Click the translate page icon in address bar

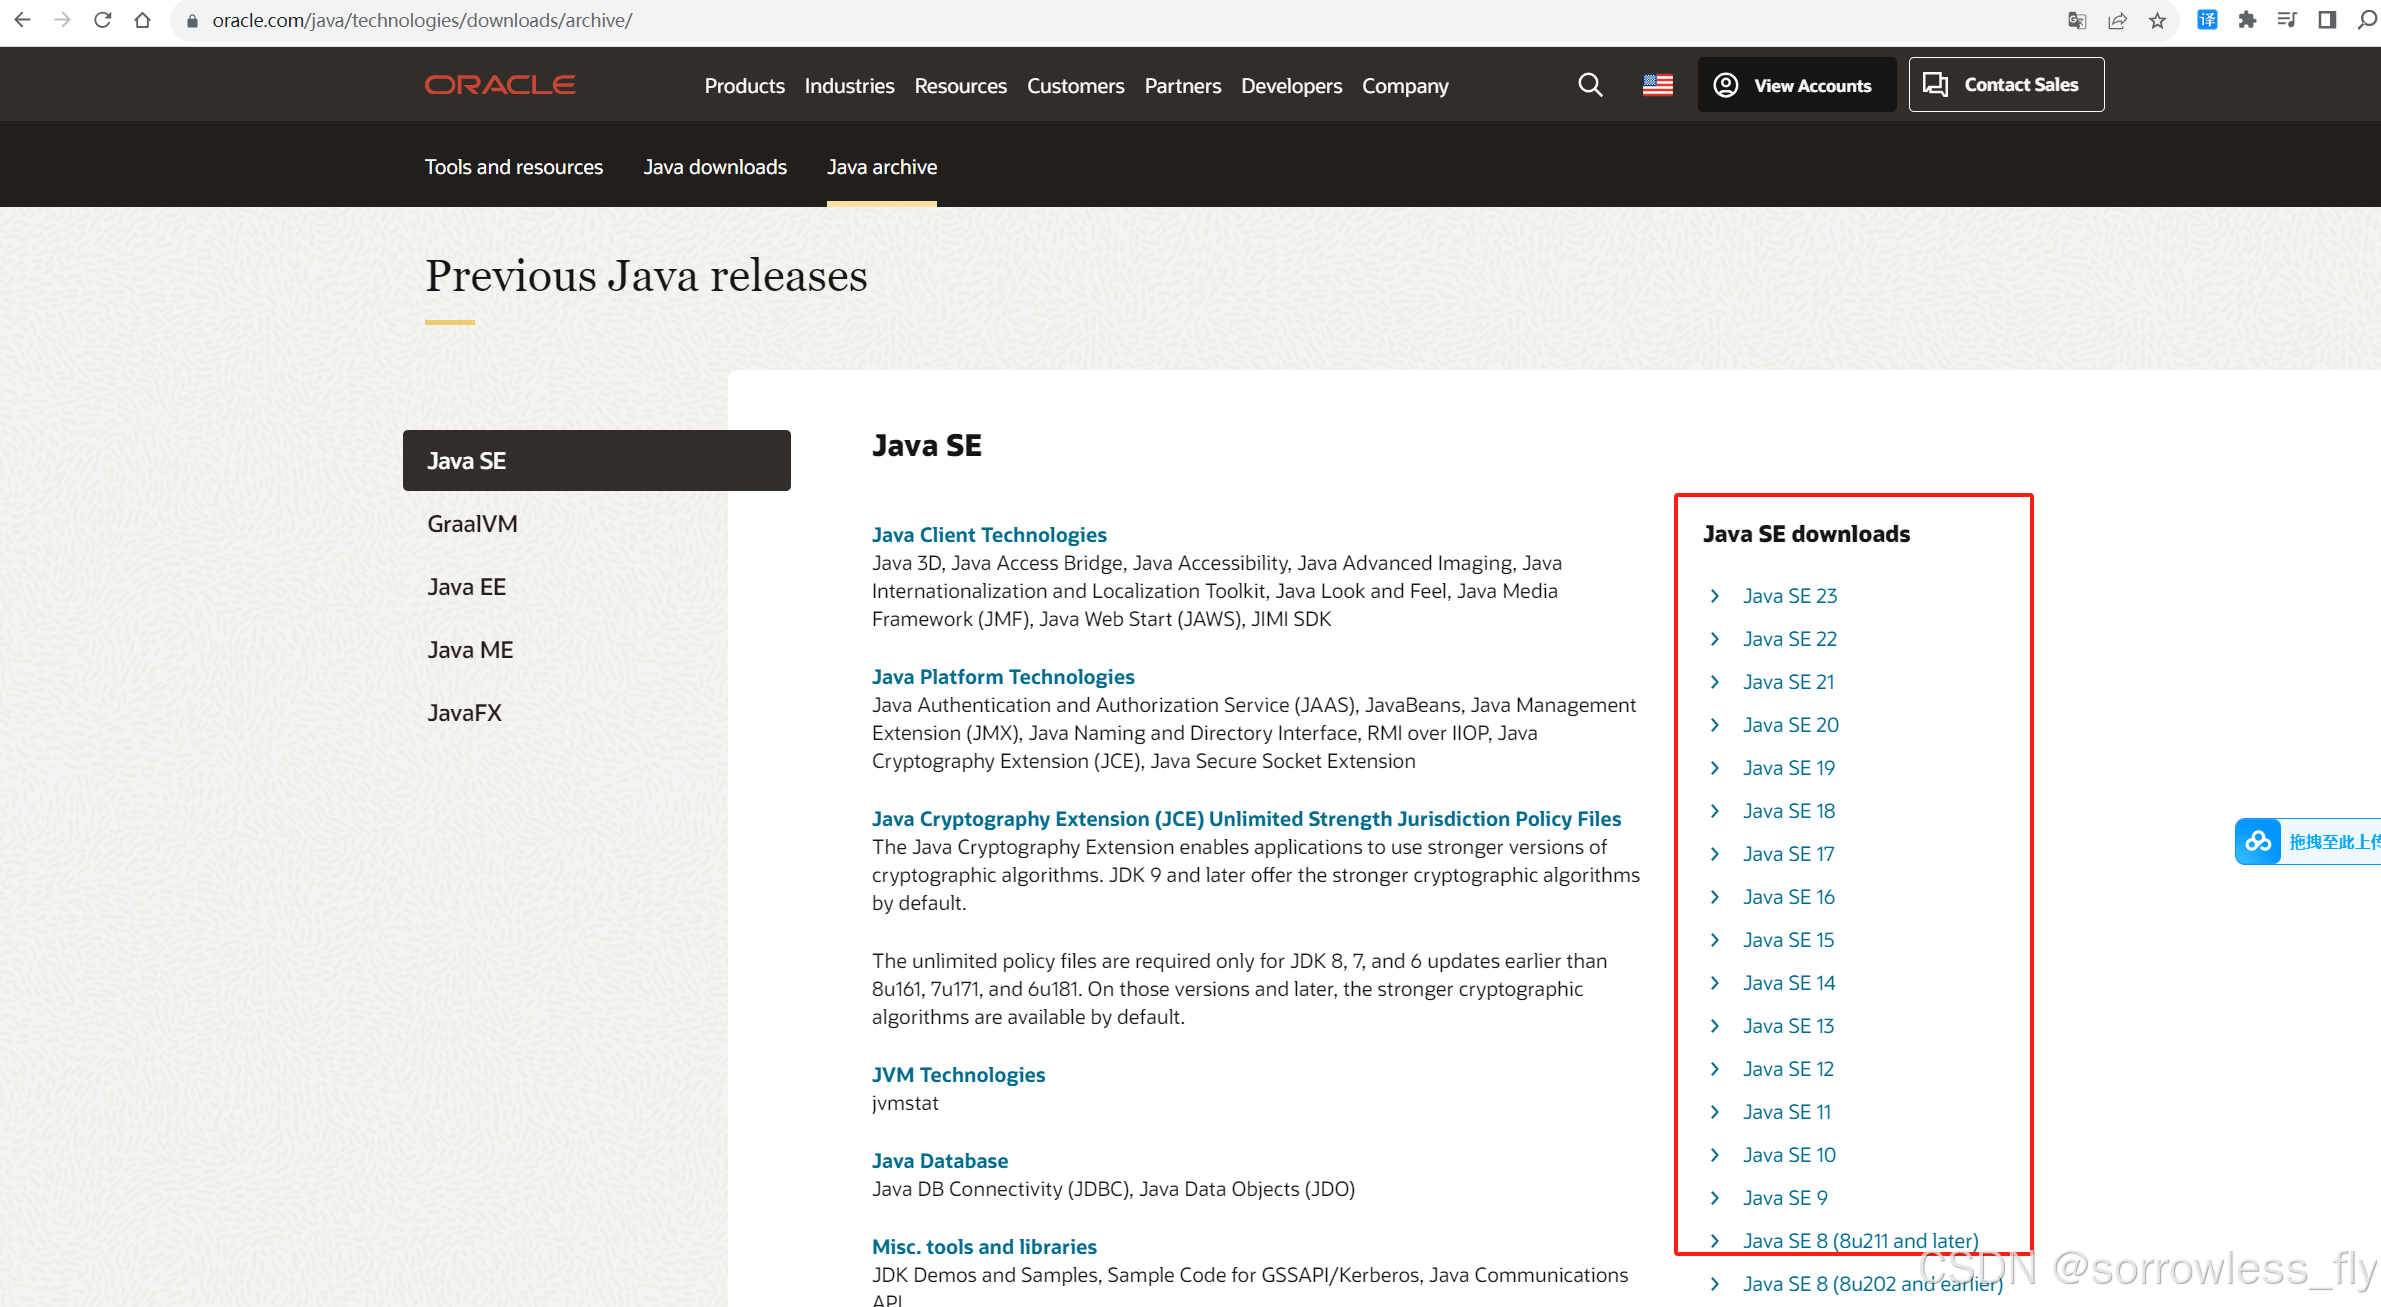click(2077, 20)
